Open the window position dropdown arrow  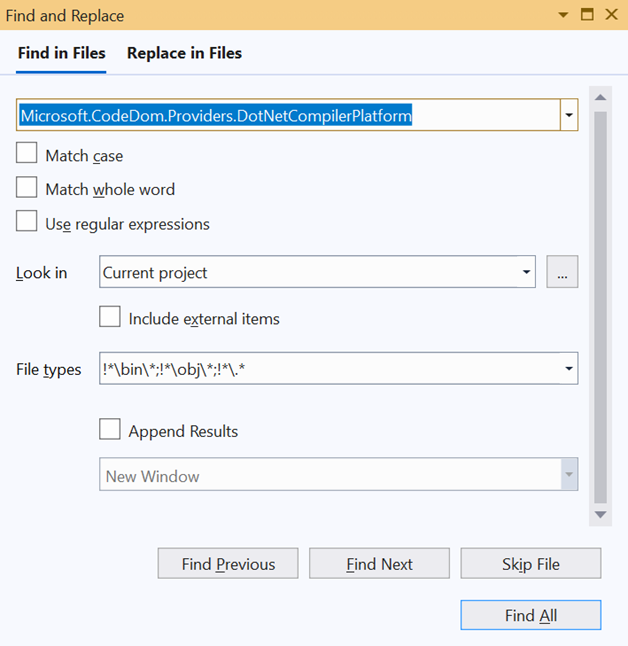click(564, 15)
